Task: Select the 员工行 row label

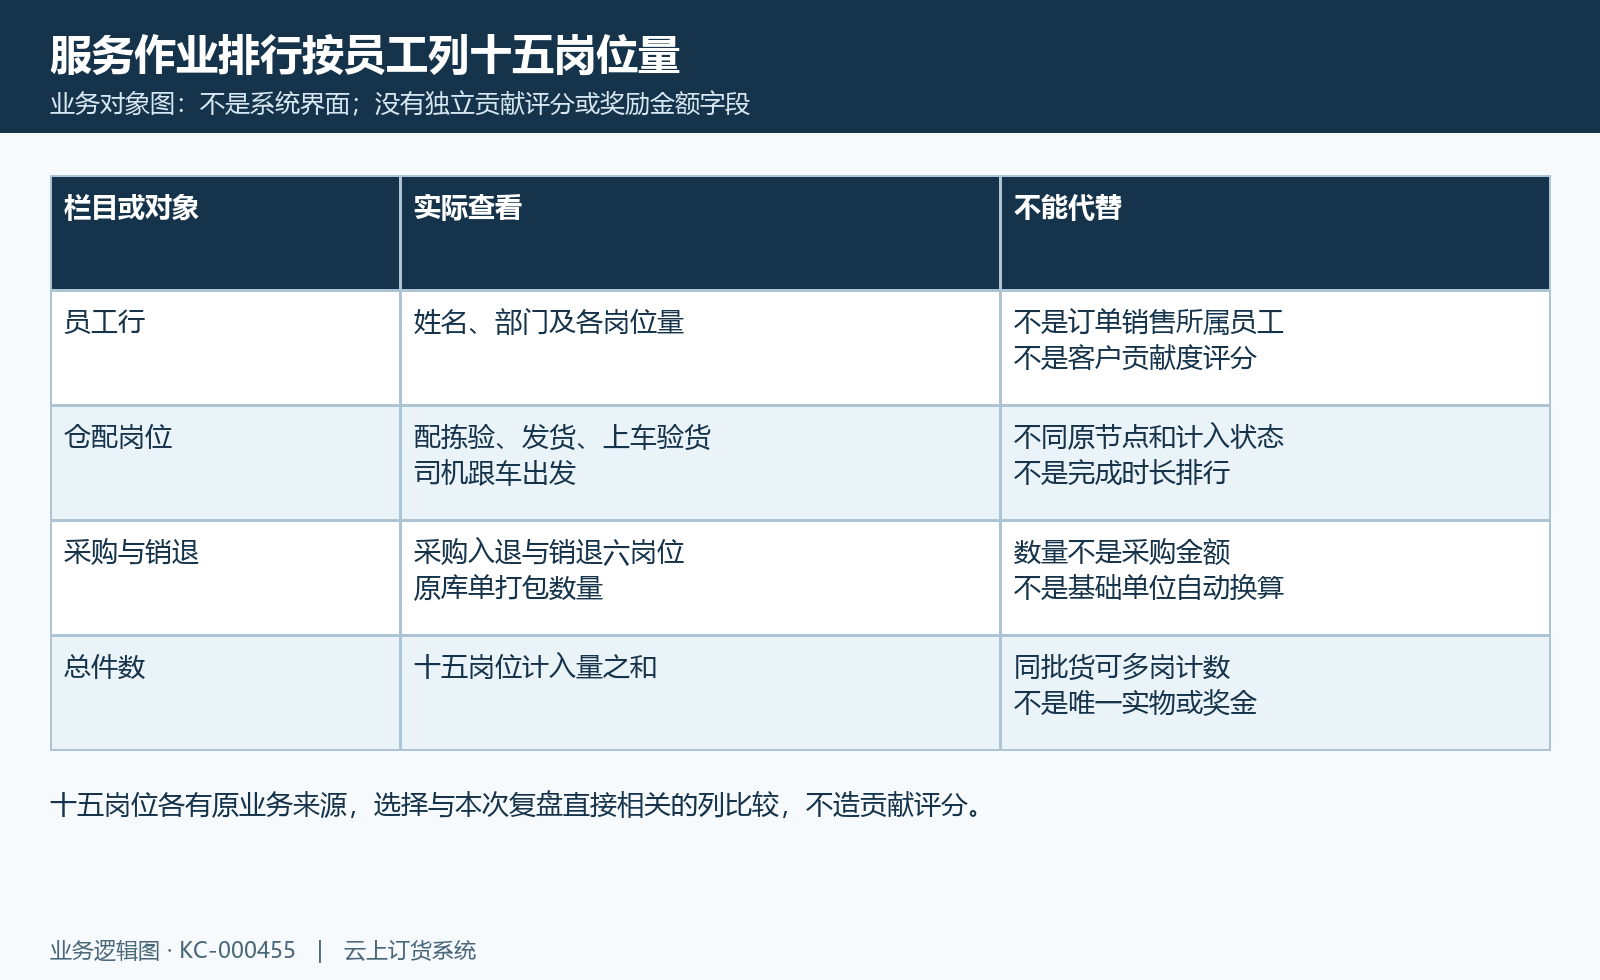Action: pyautogui.click(x=104, y=322)
